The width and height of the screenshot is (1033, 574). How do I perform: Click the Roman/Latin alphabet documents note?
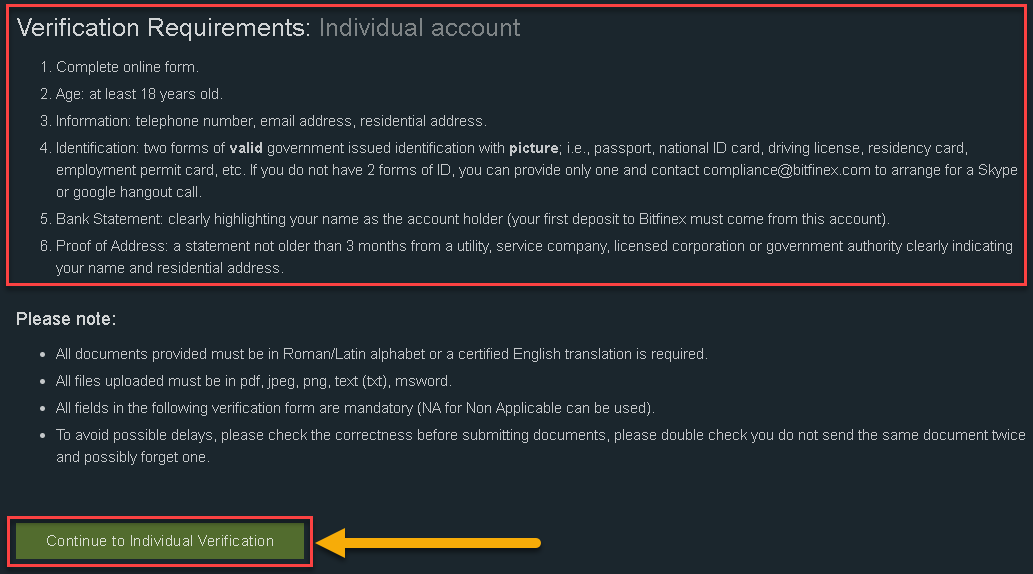tap(381, 355)
